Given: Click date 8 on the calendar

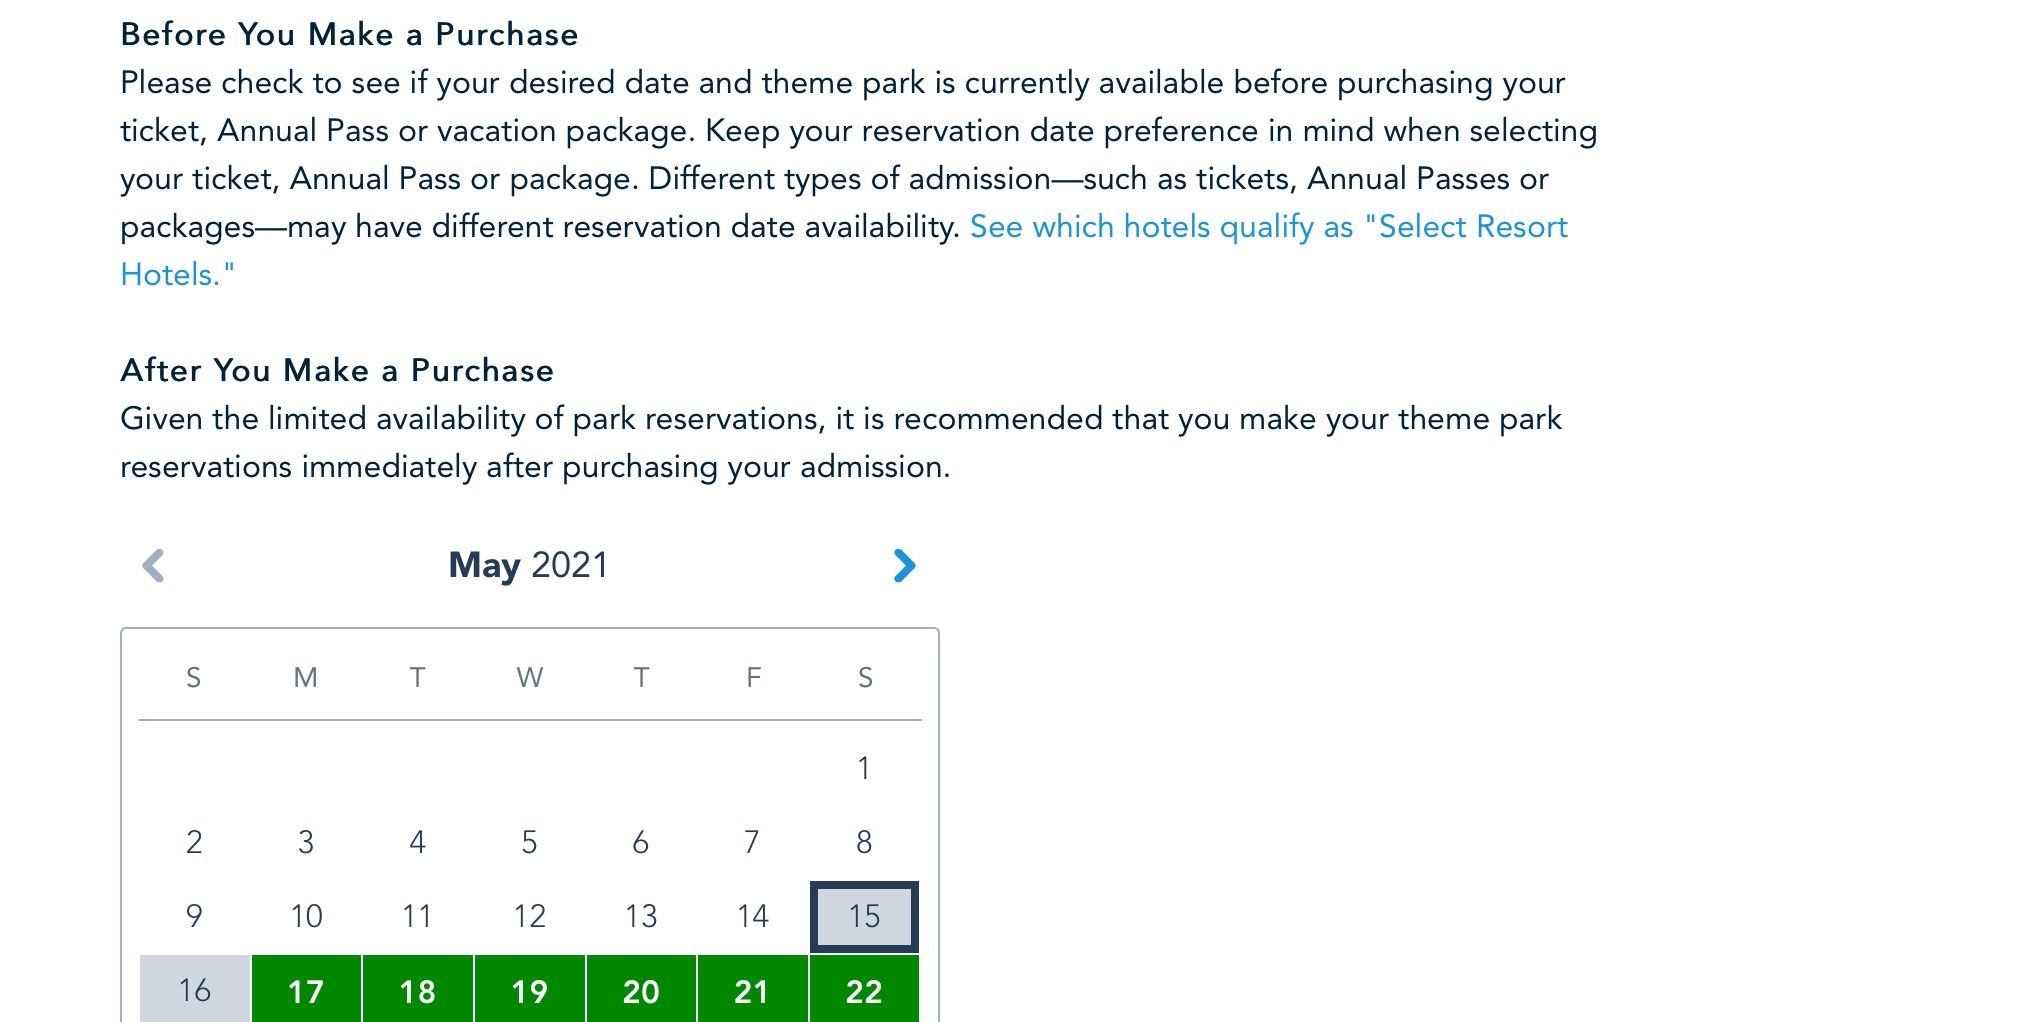Looking at the screenshot, I should click(x=864, y=842).
